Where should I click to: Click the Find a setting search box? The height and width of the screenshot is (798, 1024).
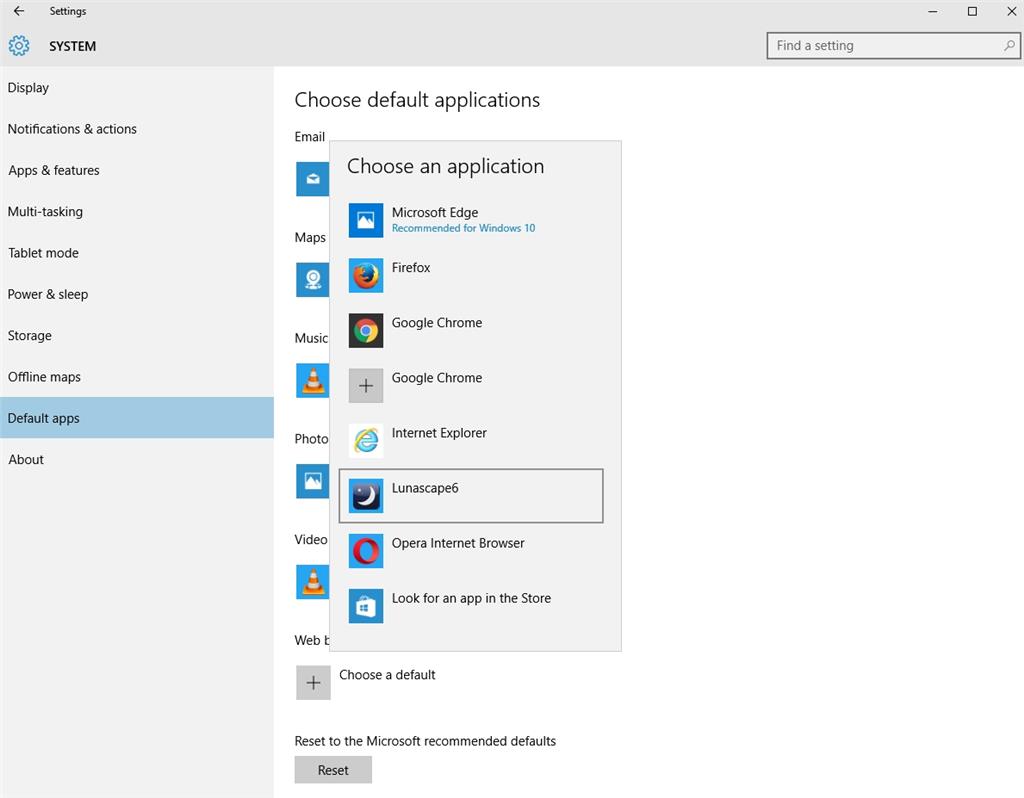(x=893, y=46)
